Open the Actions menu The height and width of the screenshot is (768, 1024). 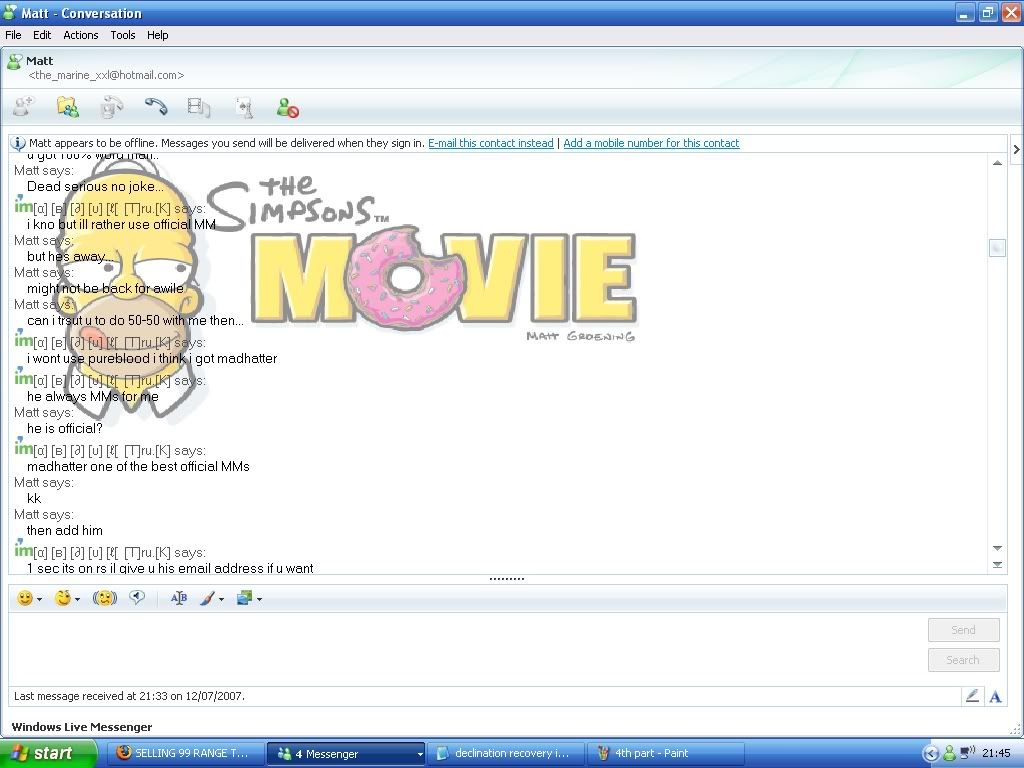[x=81, y=35]
